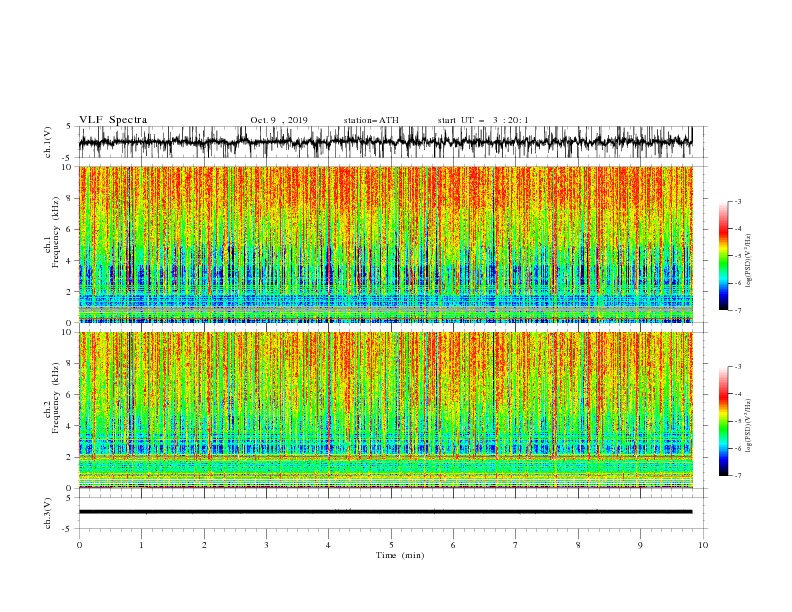The width and height of the screenshot is (792, 612).
Task: Click the ch.1 spectrogram 6 kHz tick label
Action: coord(70,230)
